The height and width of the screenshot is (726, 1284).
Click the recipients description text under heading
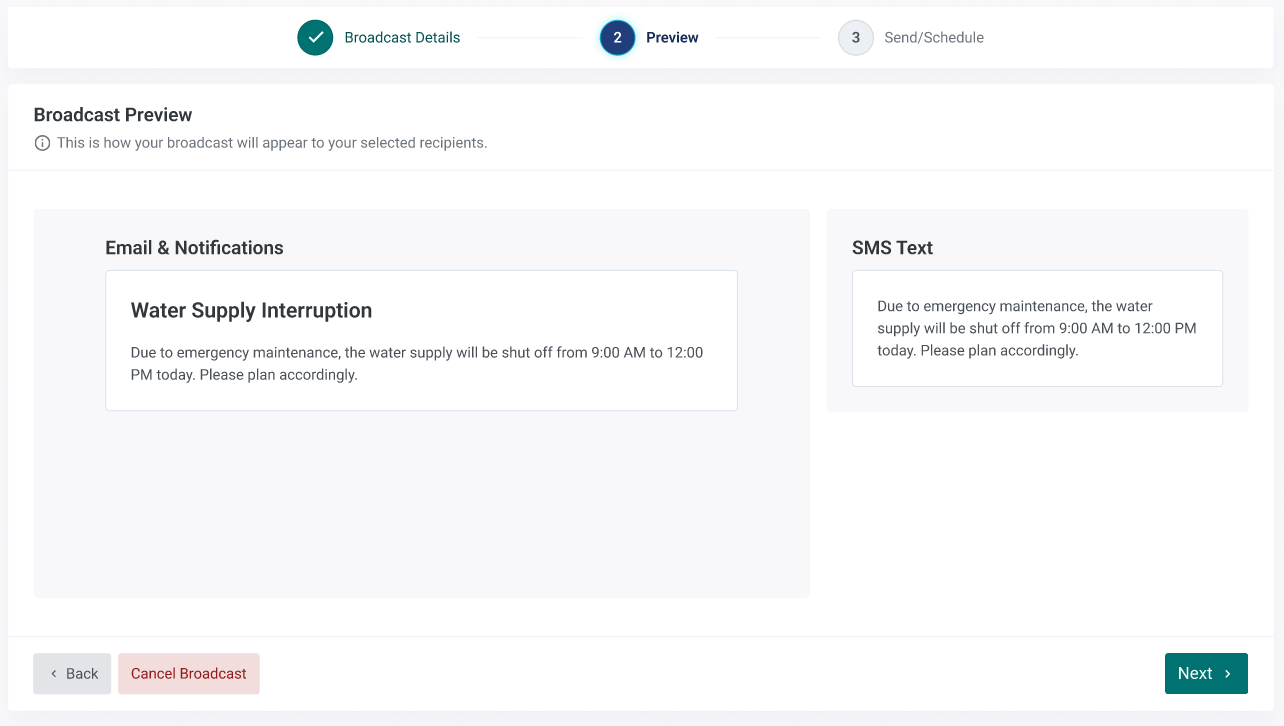(x=272, y=143)
